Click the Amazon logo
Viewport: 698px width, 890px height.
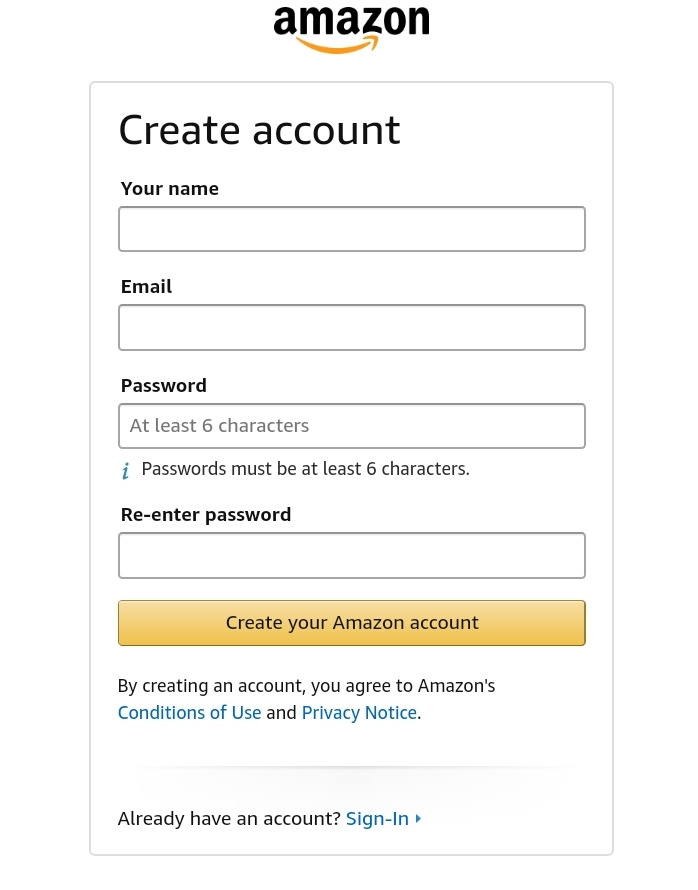[351, 28]
